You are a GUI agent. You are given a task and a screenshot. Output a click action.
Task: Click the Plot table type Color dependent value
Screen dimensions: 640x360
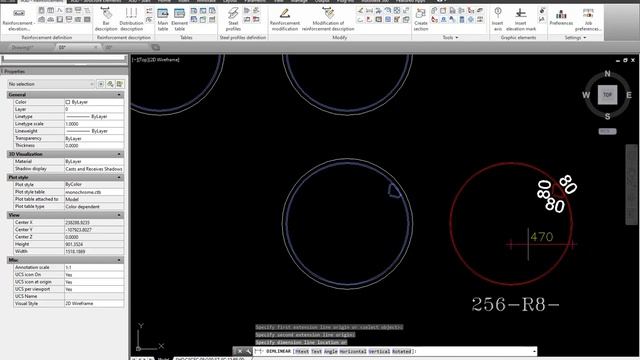coord(94,207)
